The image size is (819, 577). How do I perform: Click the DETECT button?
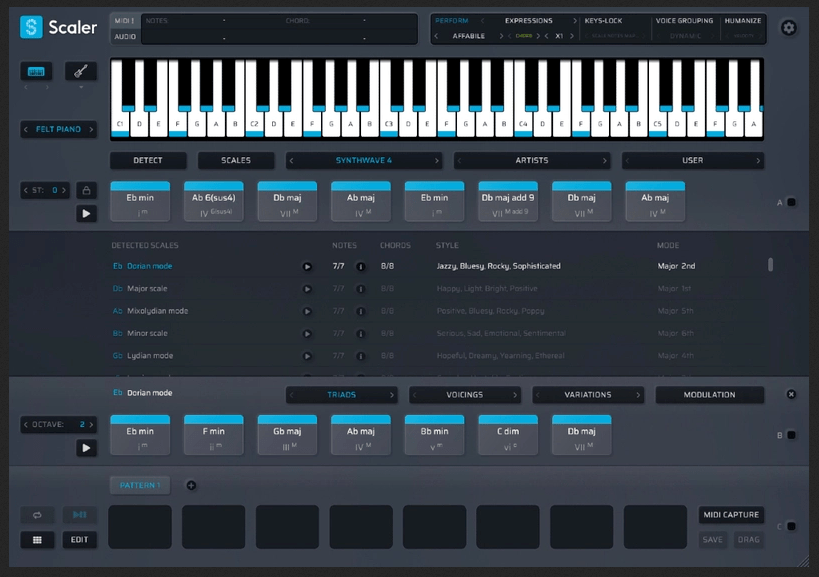(148, 160)
